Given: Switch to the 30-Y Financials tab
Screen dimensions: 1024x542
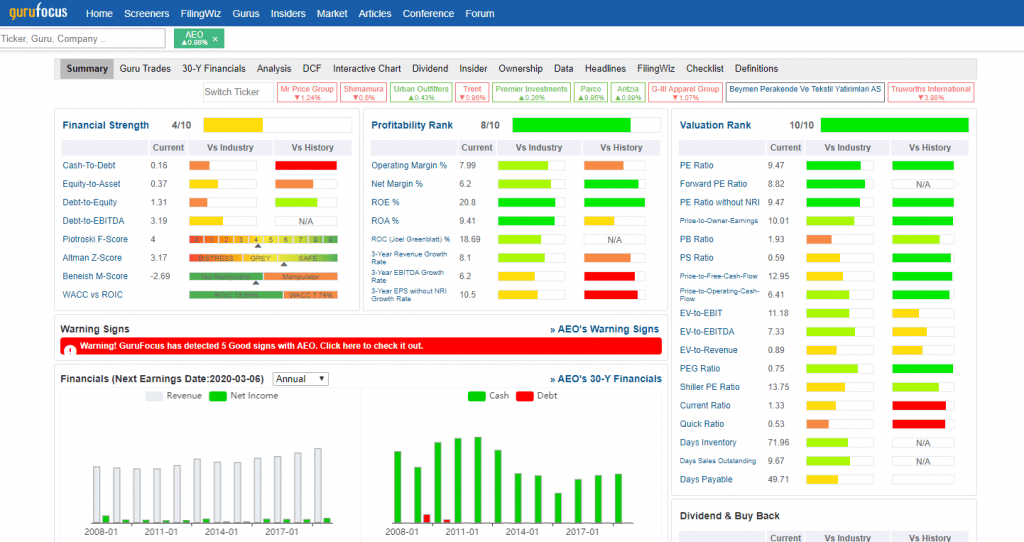Looking at the screenshot, I should (214, 69).
